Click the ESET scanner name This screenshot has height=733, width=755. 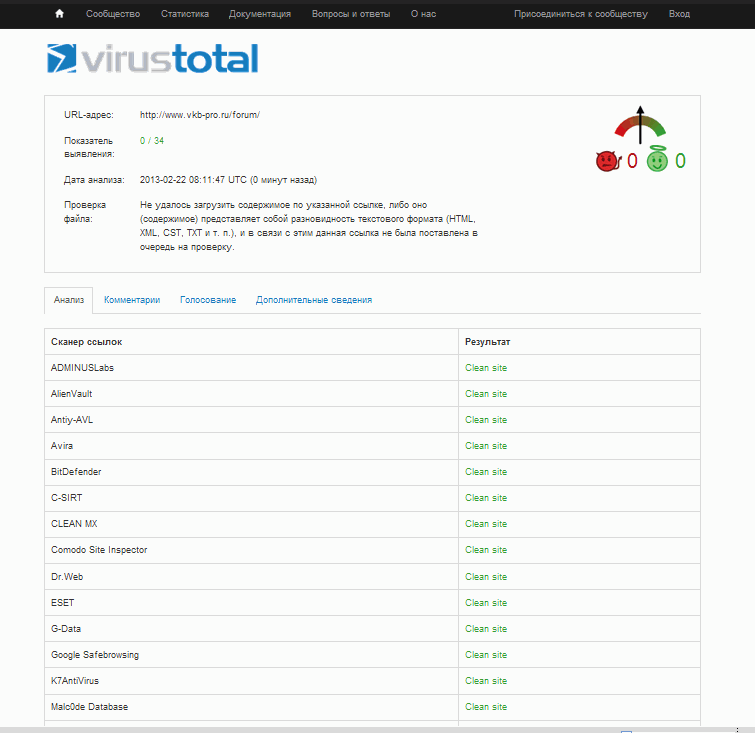(63, 603)
